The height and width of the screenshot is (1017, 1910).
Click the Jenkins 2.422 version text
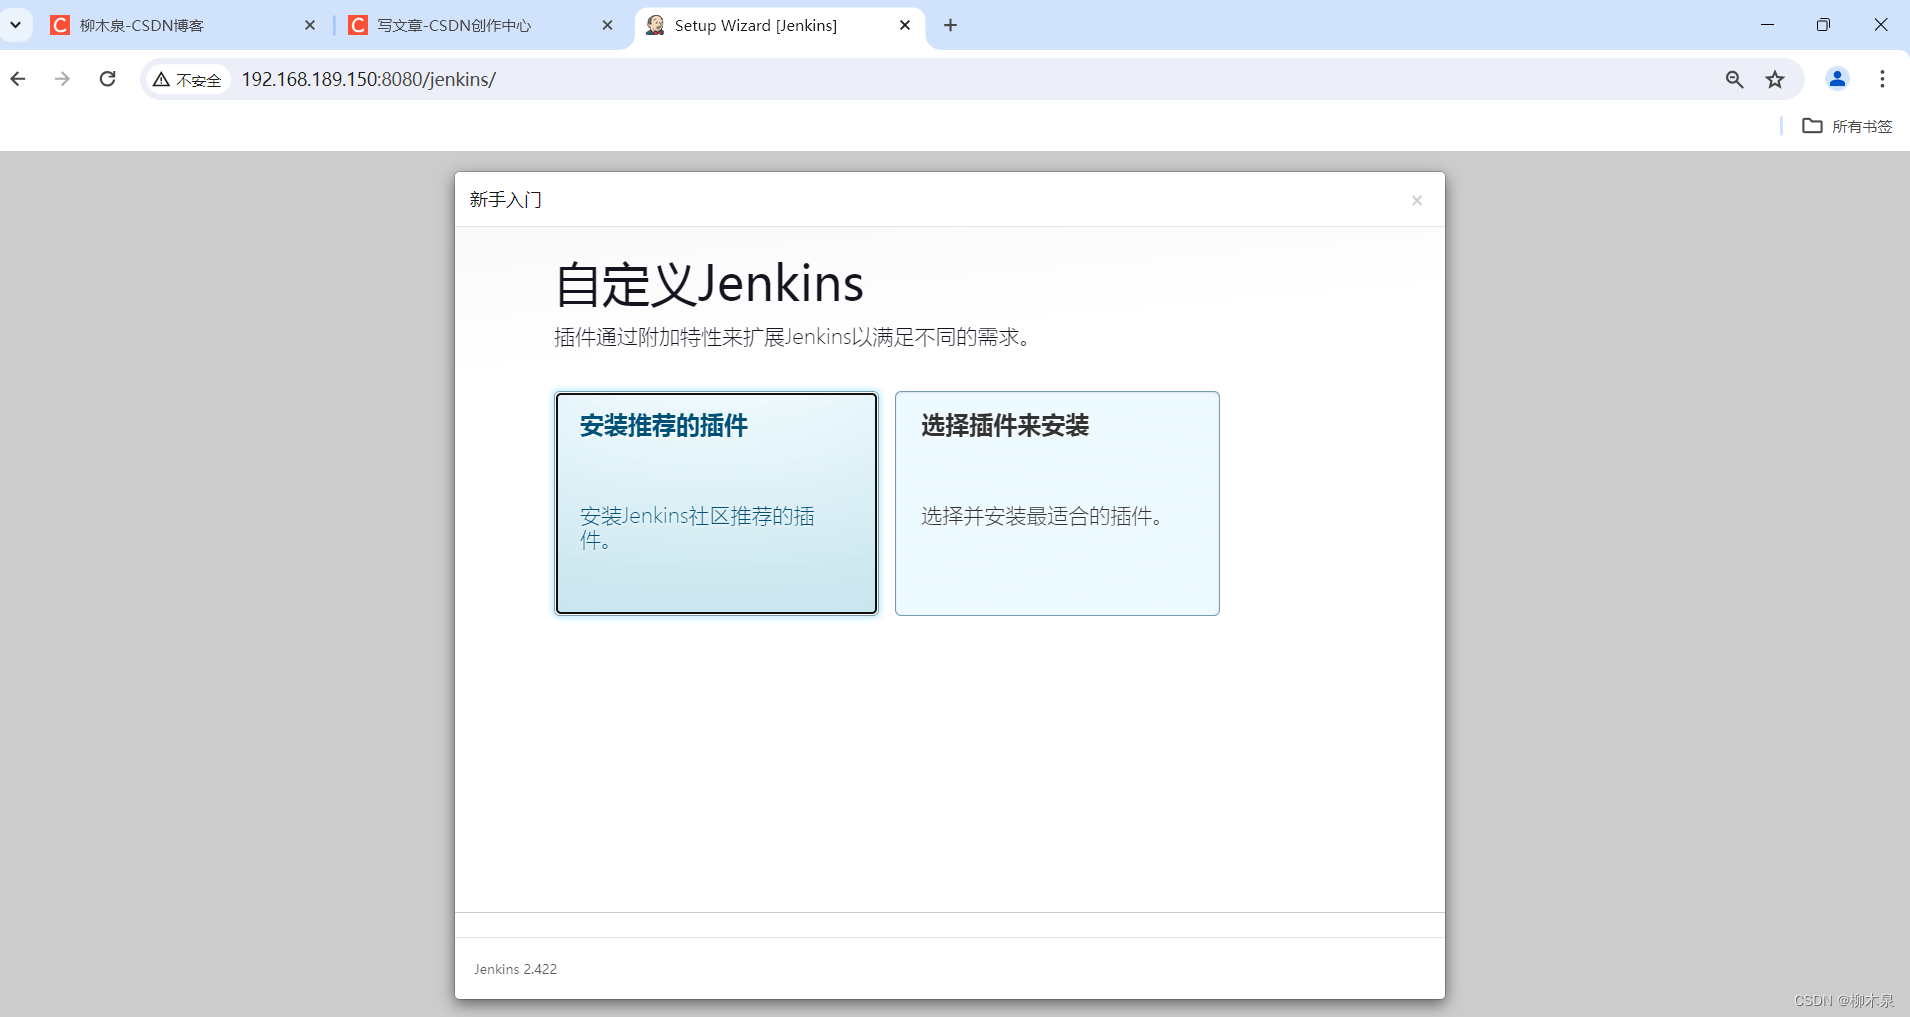pos(515,969)
